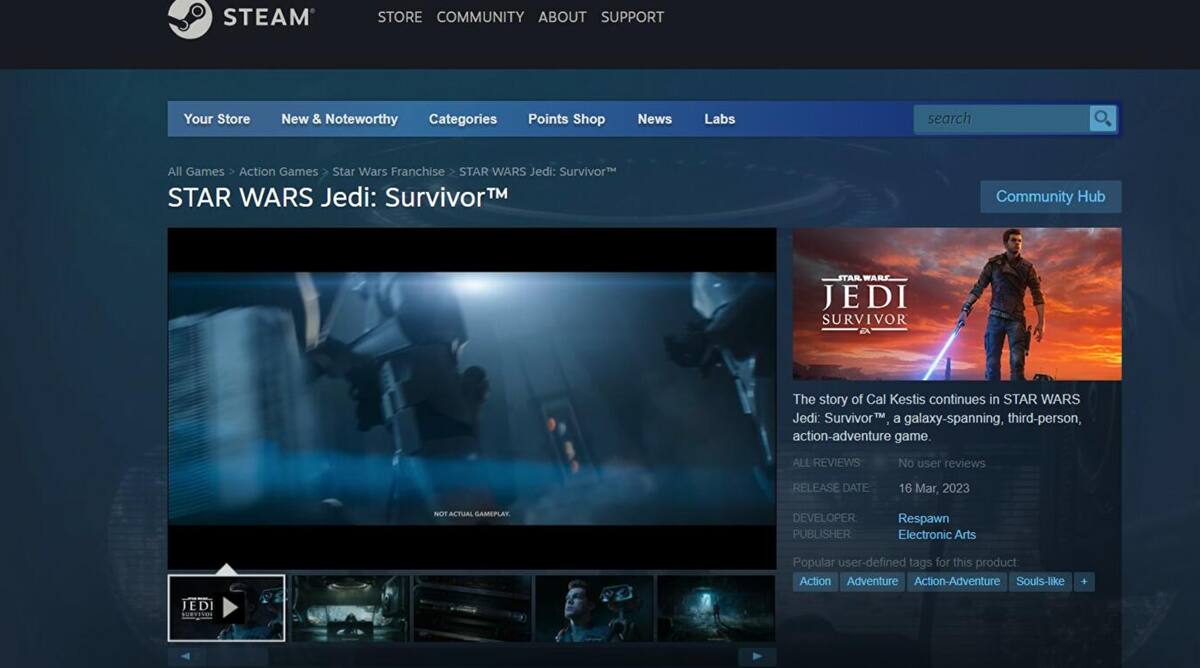
Task: Follow the All Games breadcrumb
Action: 196,172
